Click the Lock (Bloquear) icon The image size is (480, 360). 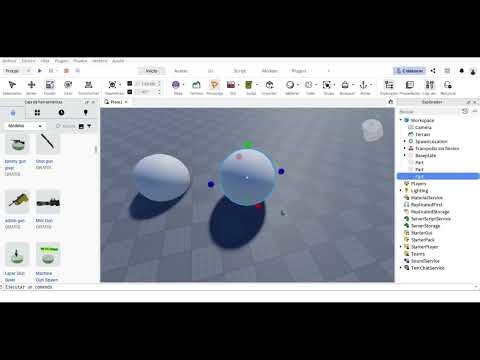click(345, 85)
